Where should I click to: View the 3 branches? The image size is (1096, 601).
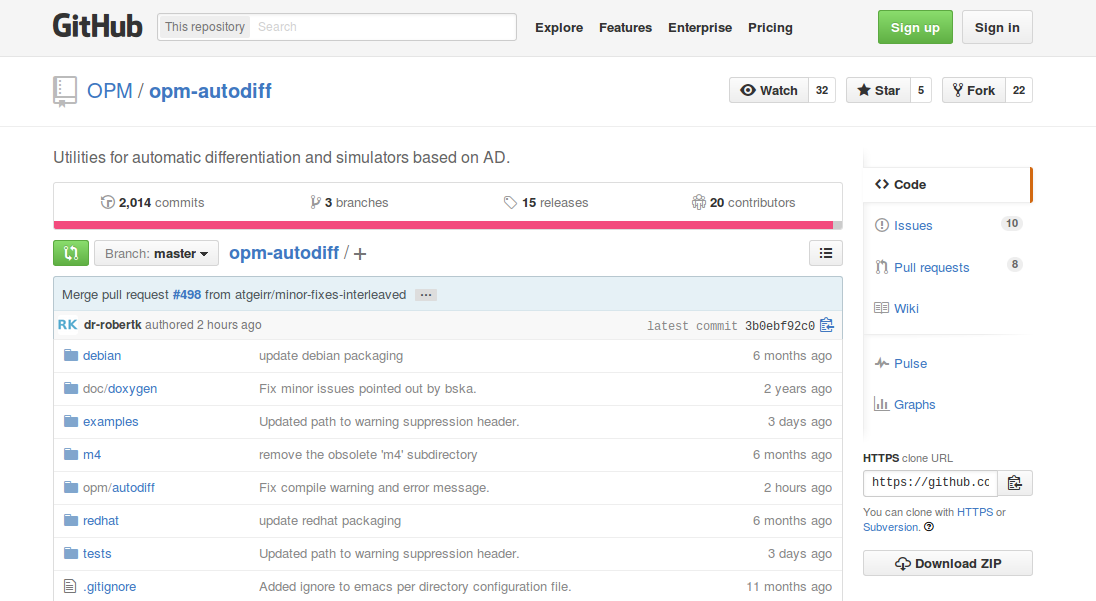(x=349, y=203)
